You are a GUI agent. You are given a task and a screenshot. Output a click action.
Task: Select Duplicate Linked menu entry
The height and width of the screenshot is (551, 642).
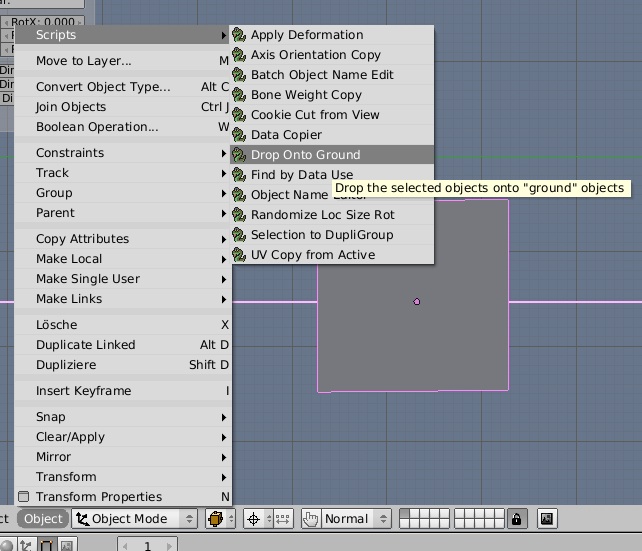point(123,345)
